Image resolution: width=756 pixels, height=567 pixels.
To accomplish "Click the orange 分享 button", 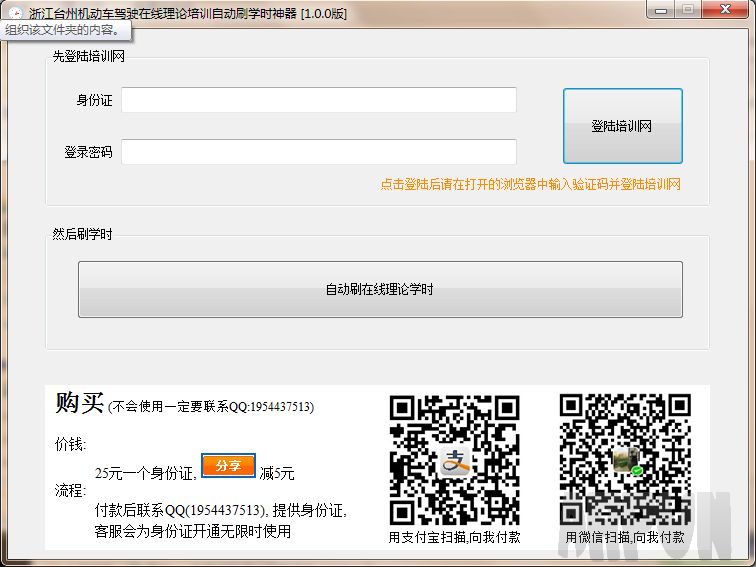I will pyautogui.click(x=228, y=465).
